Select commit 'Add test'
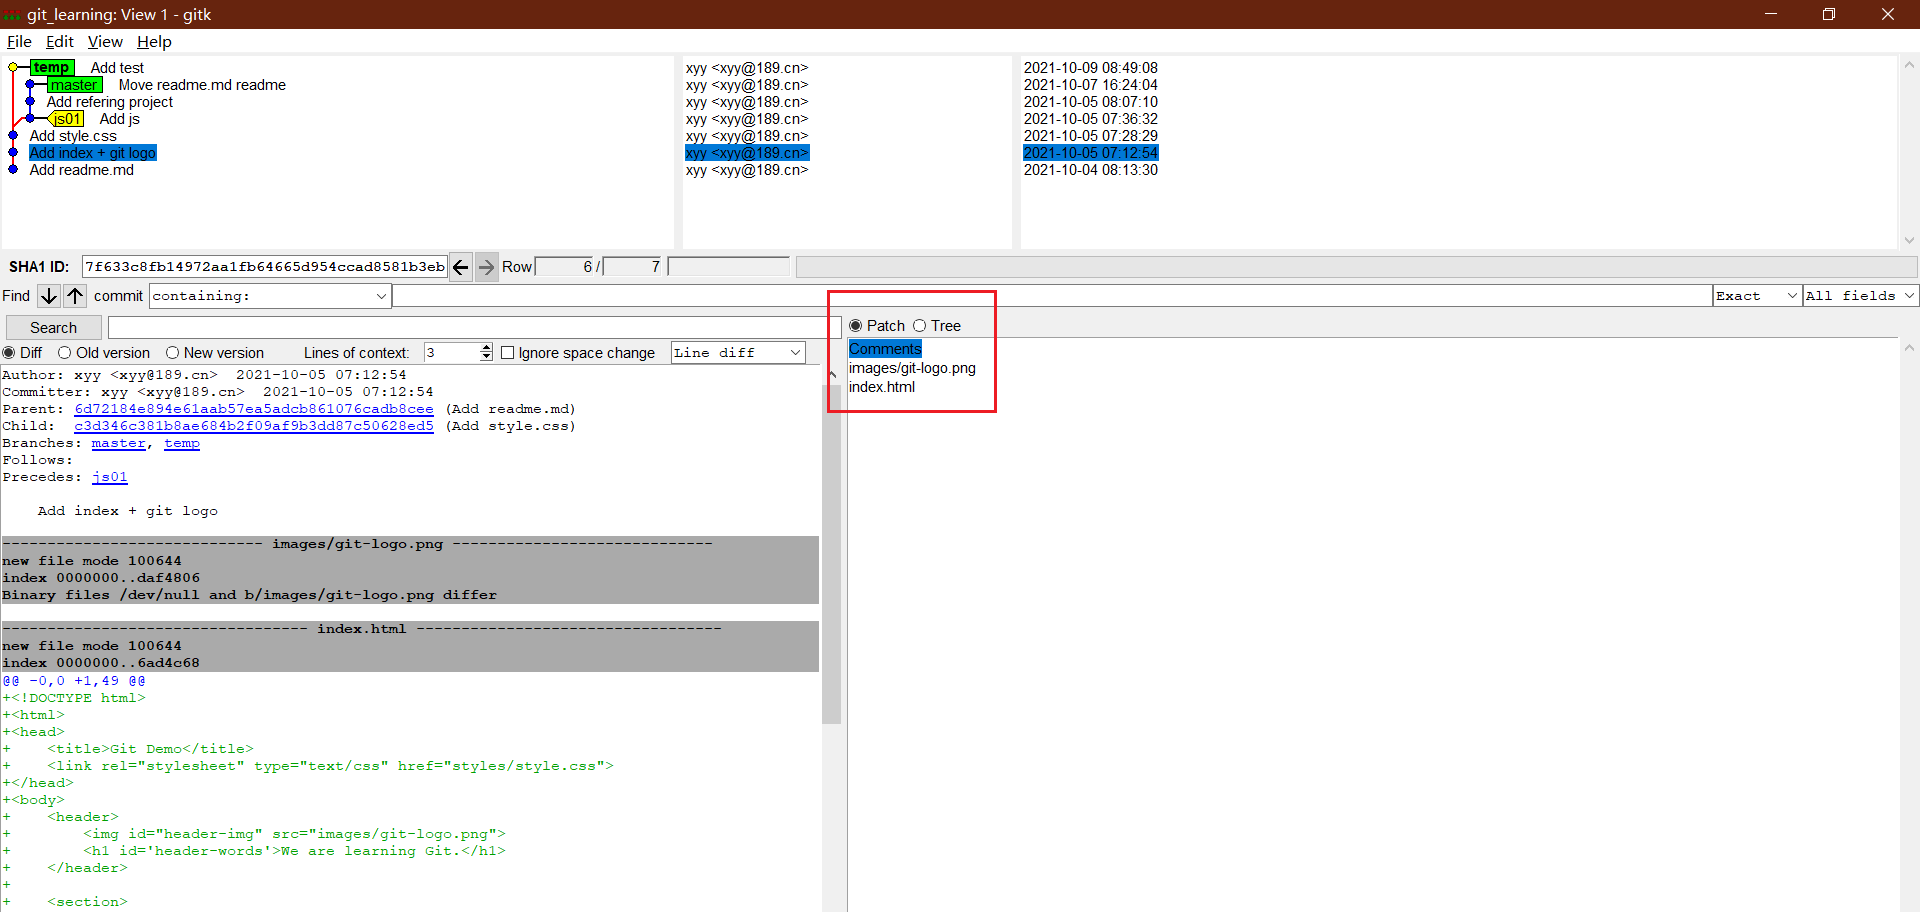The width and height of the screenshot is (1920, 912). [117, 68]
